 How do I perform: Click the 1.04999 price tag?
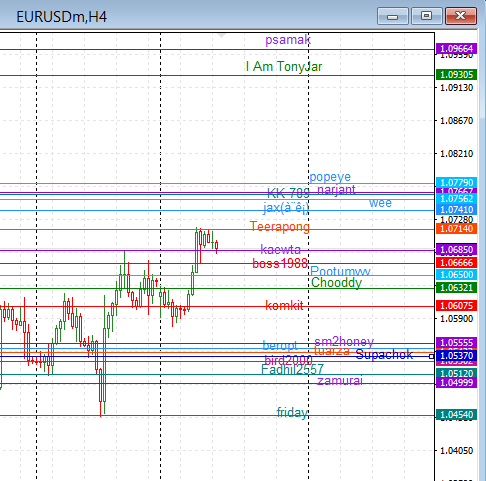(x=456, y=382)
